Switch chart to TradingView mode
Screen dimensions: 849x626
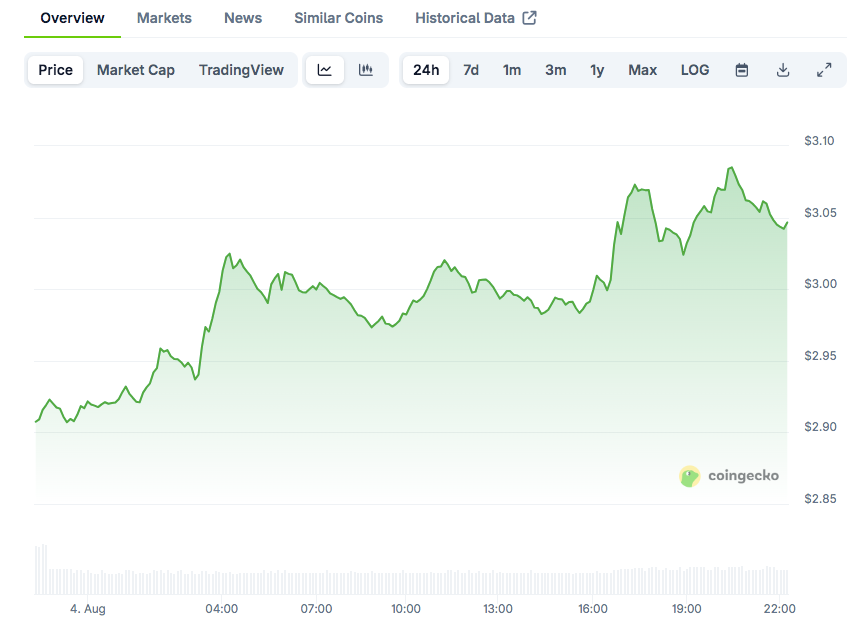point(241,70)
